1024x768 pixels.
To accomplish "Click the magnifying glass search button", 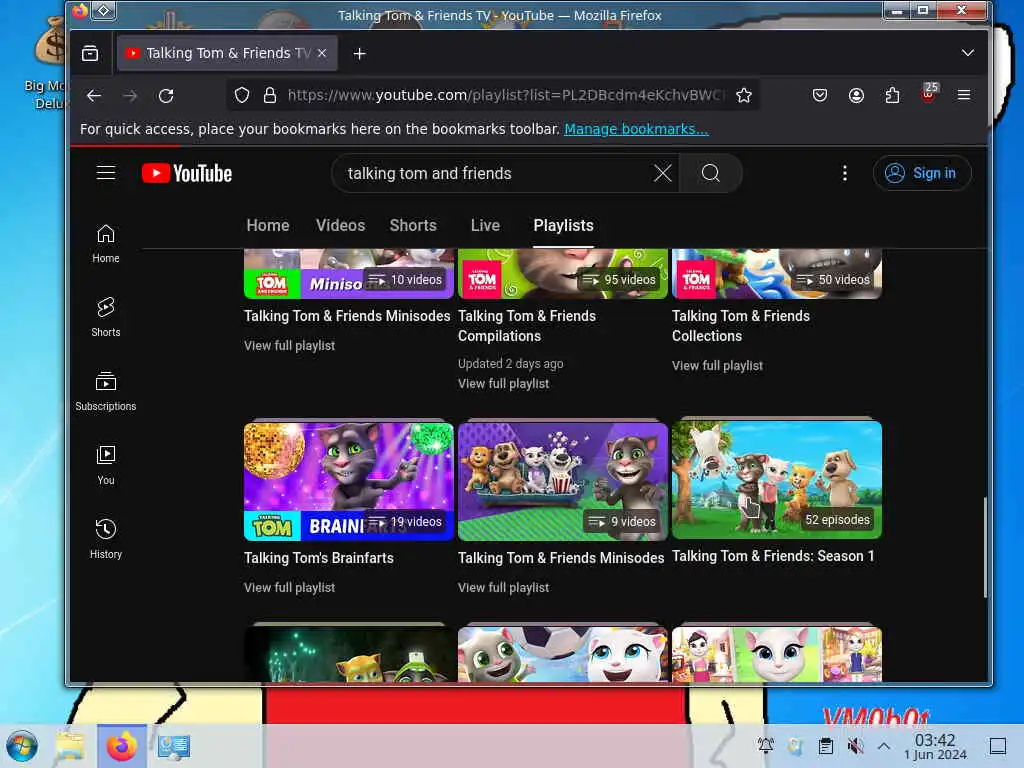I will pos(711,173).
